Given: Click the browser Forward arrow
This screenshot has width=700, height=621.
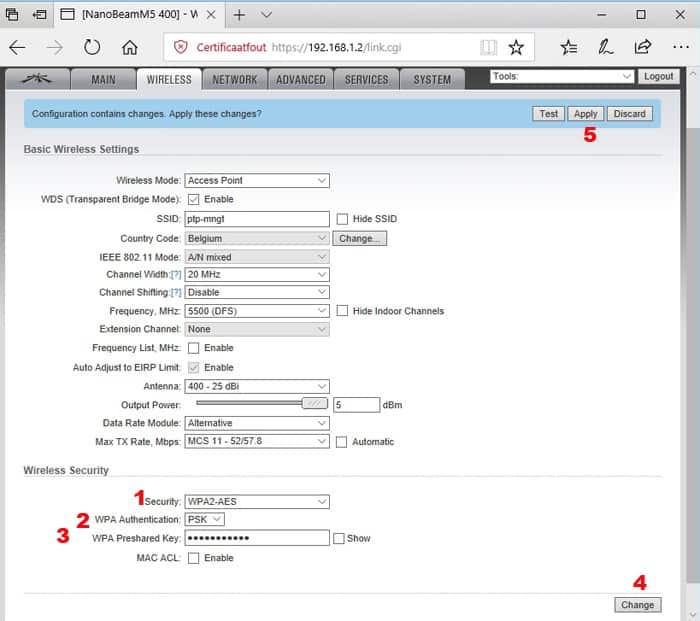Looking at the screenshot, I should 55,47.
